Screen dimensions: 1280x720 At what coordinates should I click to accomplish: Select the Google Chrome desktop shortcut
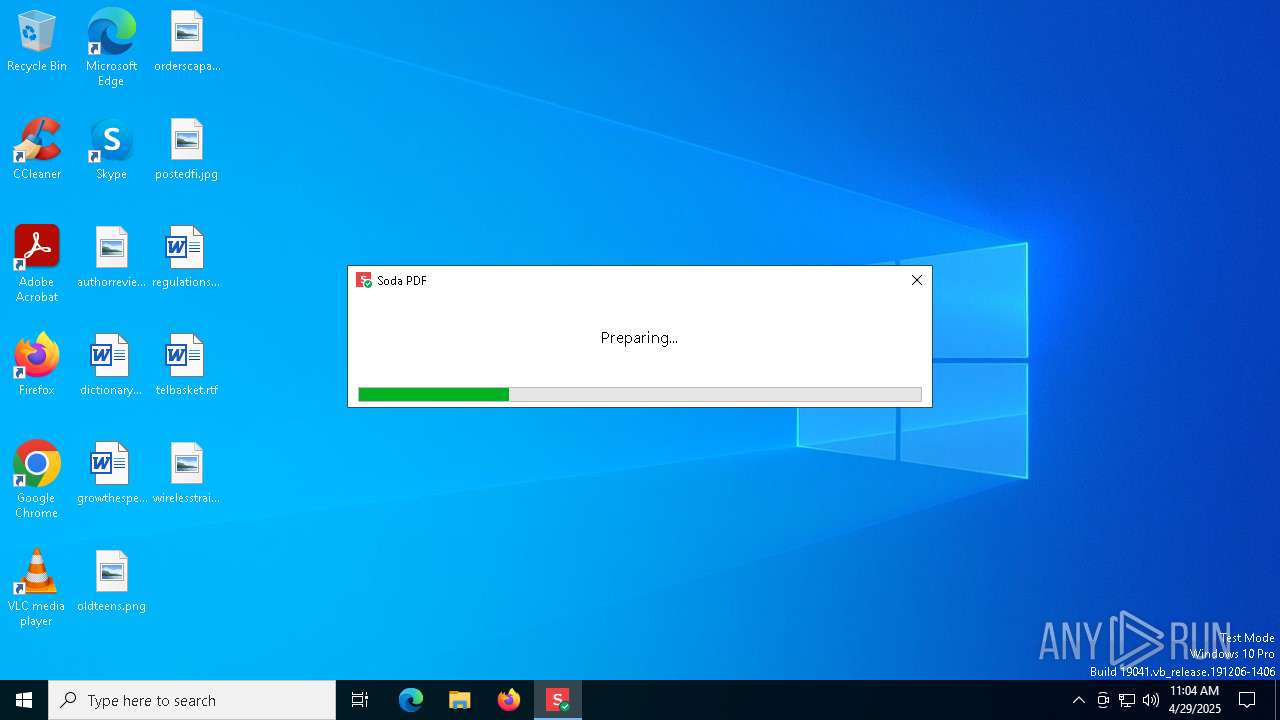[x=37, y=480]
